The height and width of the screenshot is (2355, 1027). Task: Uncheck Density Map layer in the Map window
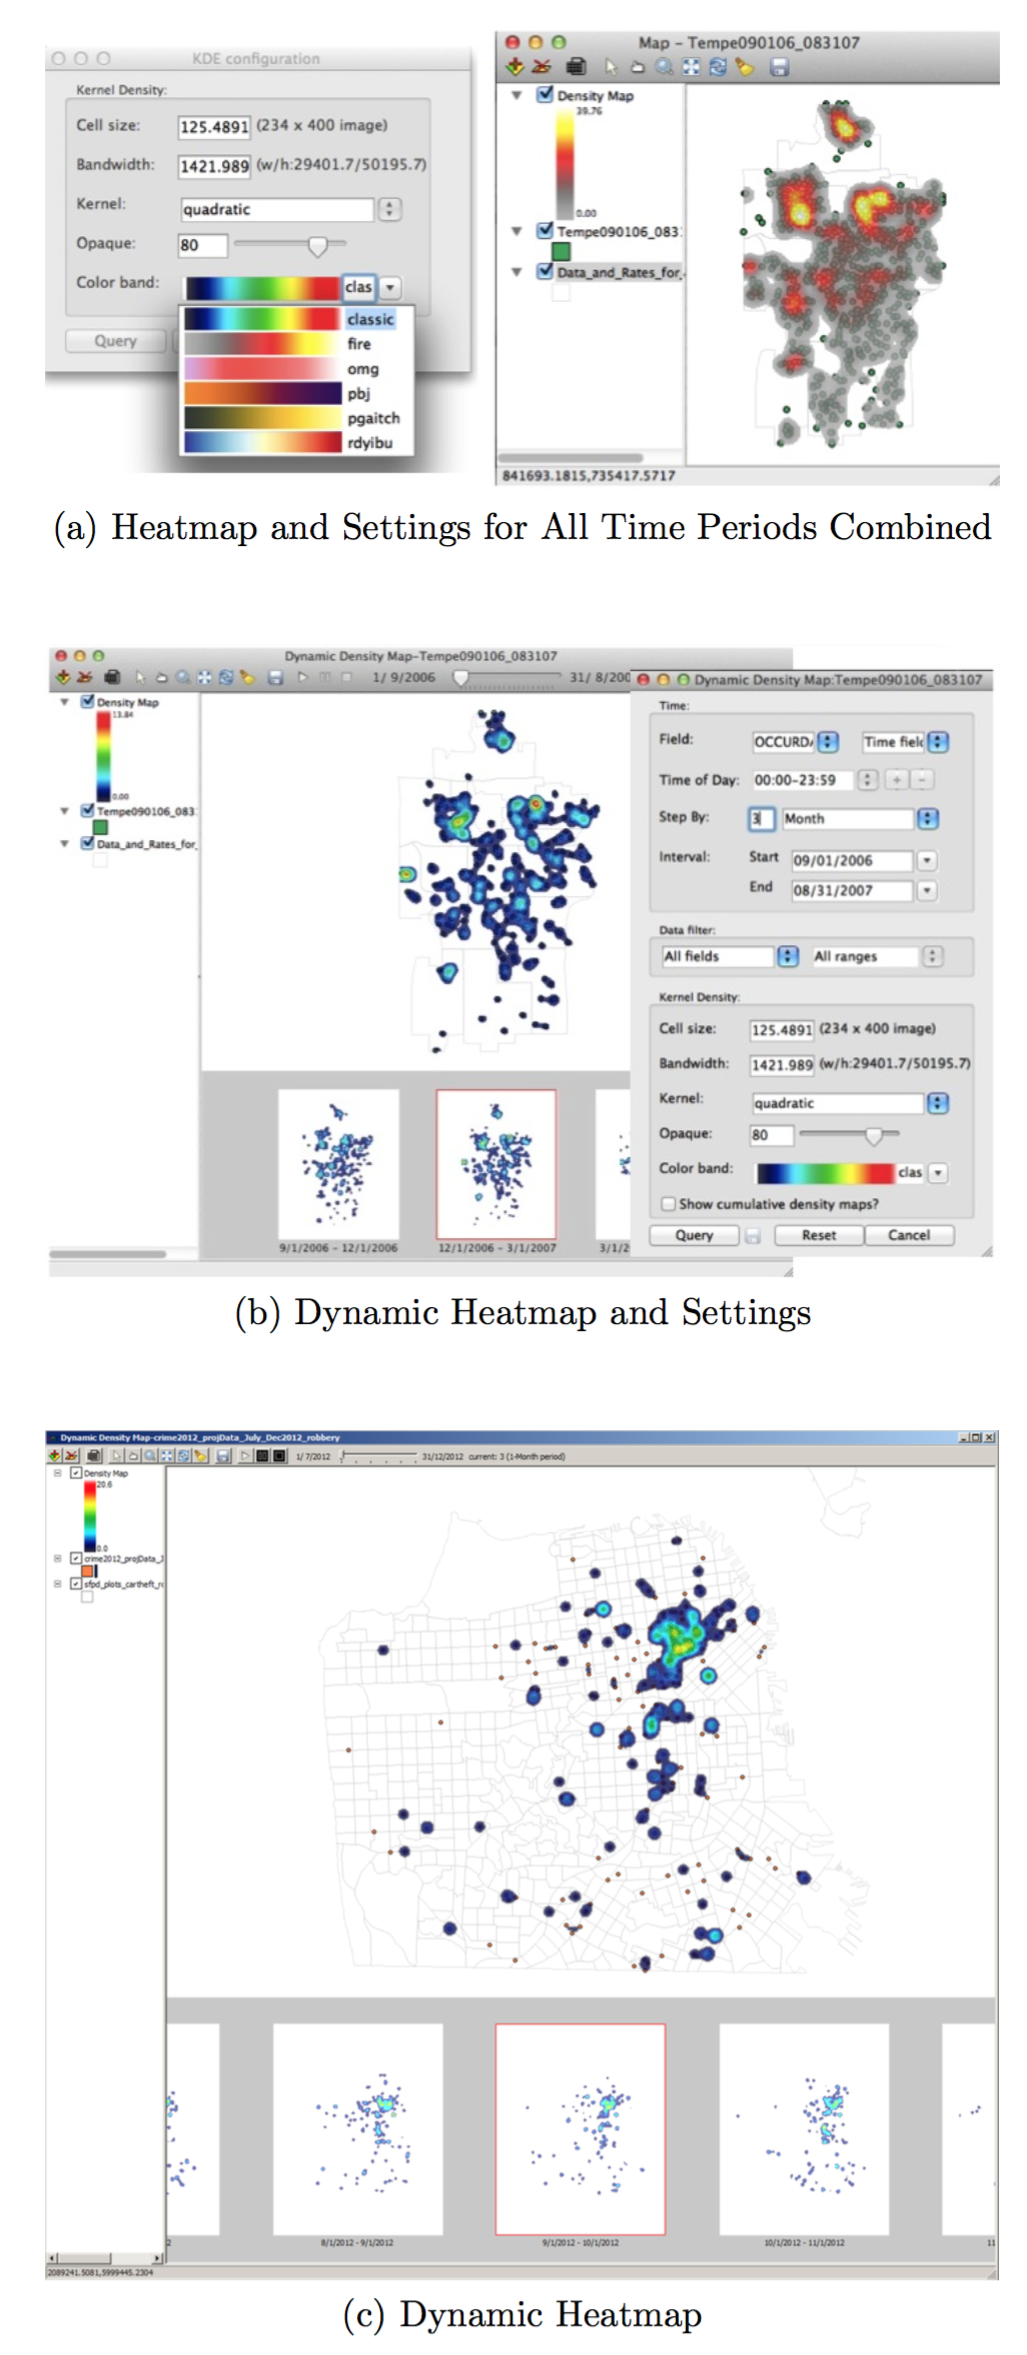[x=545, y=95]
